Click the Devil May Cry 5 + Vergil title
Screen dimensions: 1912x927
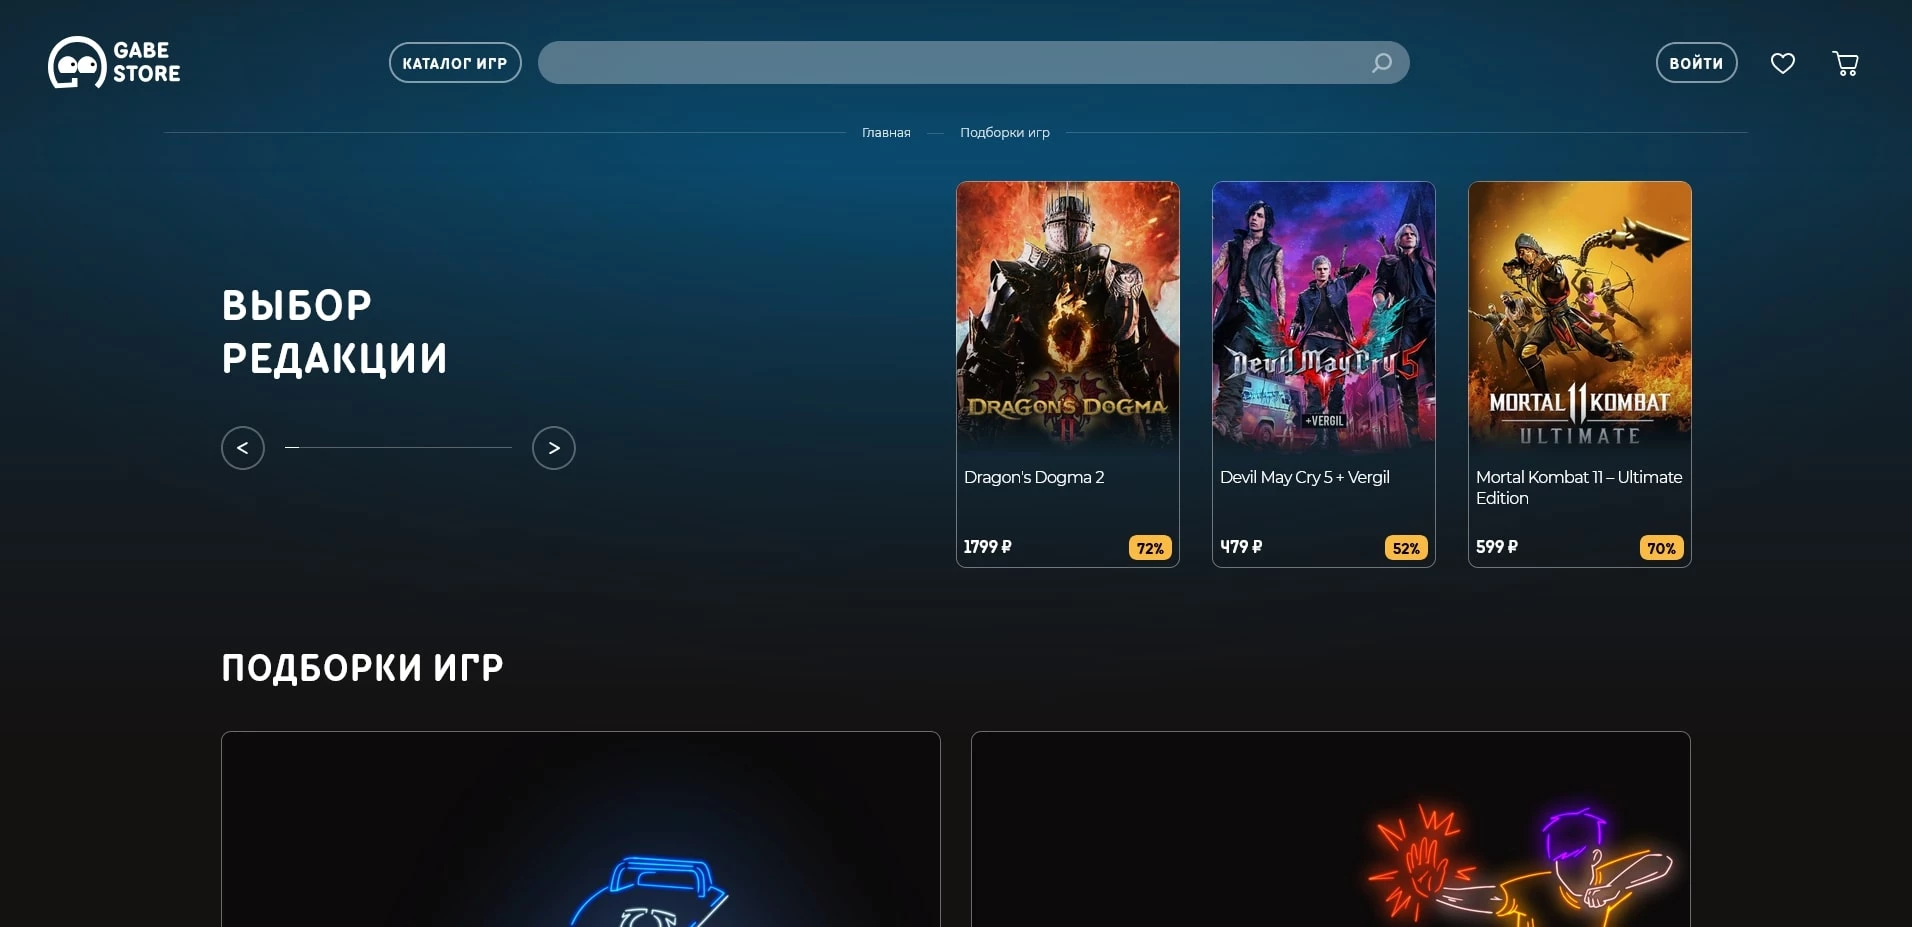coord(1304,478)
